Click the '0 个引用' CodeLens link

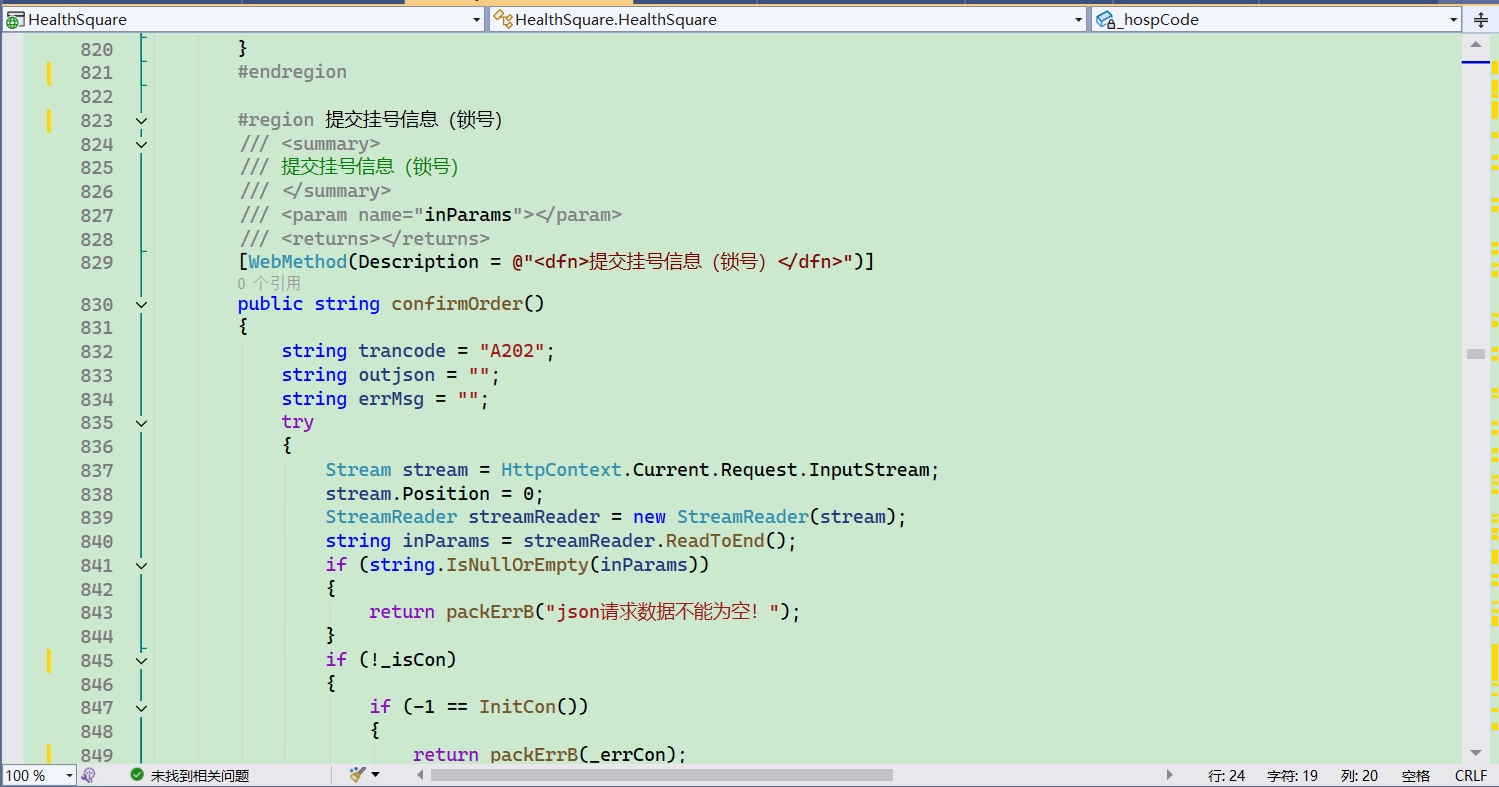pos(269,283)
